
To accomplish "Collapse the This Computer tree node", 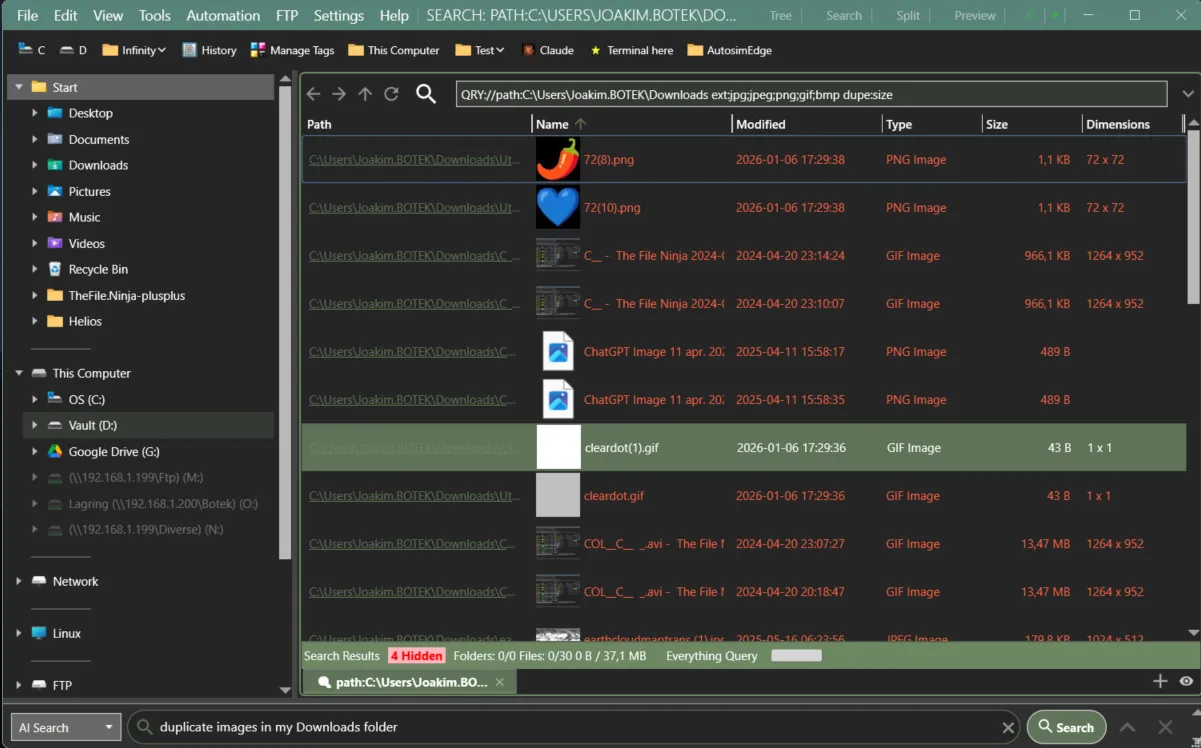I will (x=19, y=373).
